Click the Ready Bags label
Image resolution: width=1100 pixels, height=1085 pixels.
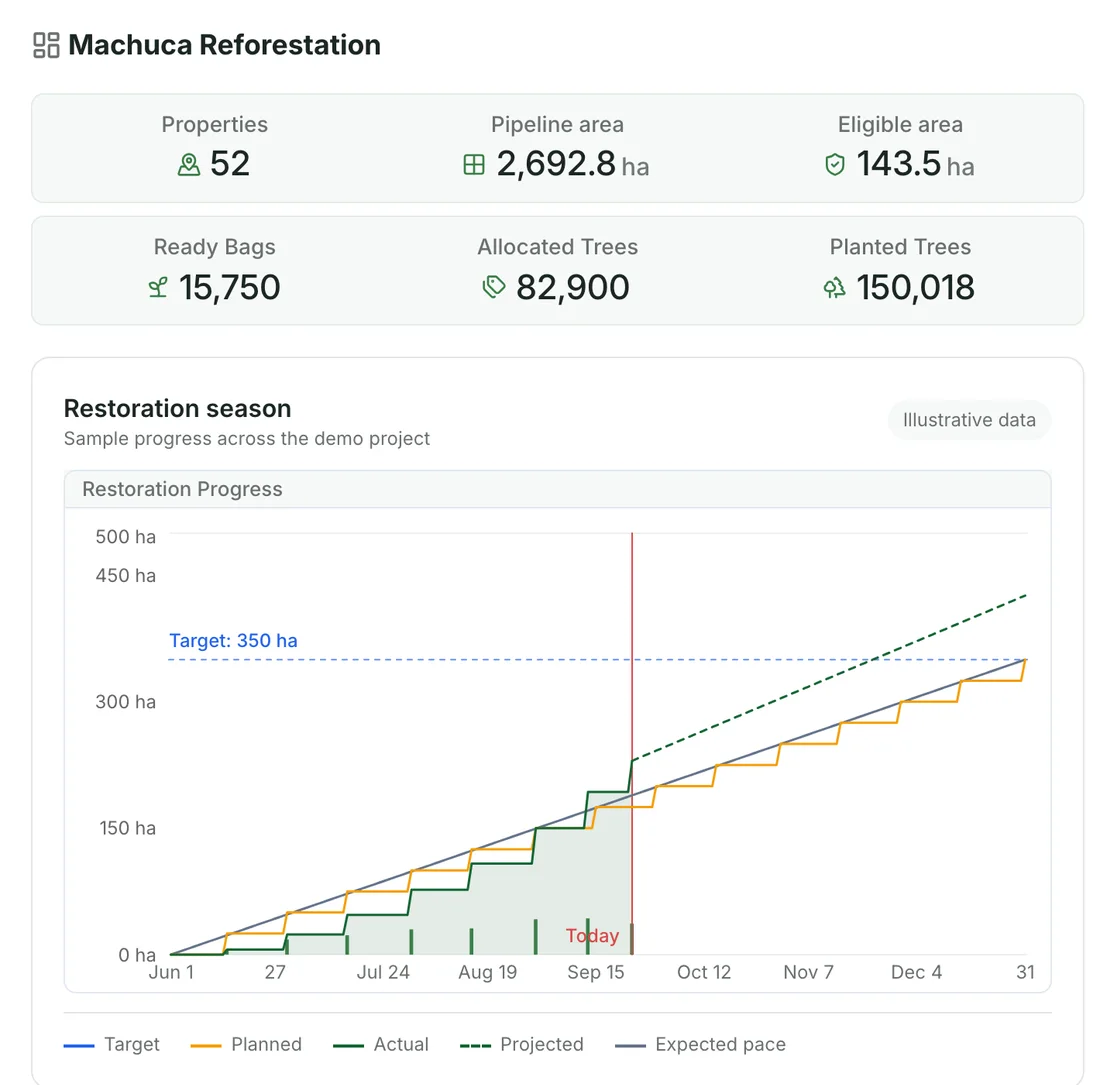pyautogui.click(x=215, y=247)
